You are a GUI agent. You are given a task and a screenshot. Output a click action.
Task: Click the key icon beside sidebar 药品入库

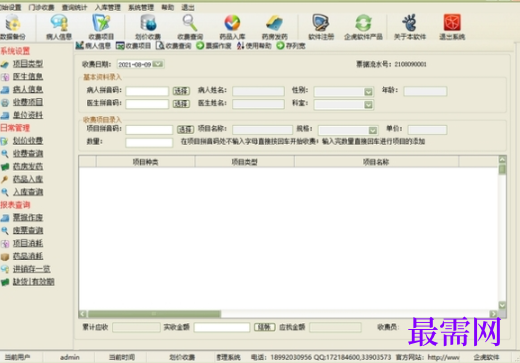click(5, 179)
